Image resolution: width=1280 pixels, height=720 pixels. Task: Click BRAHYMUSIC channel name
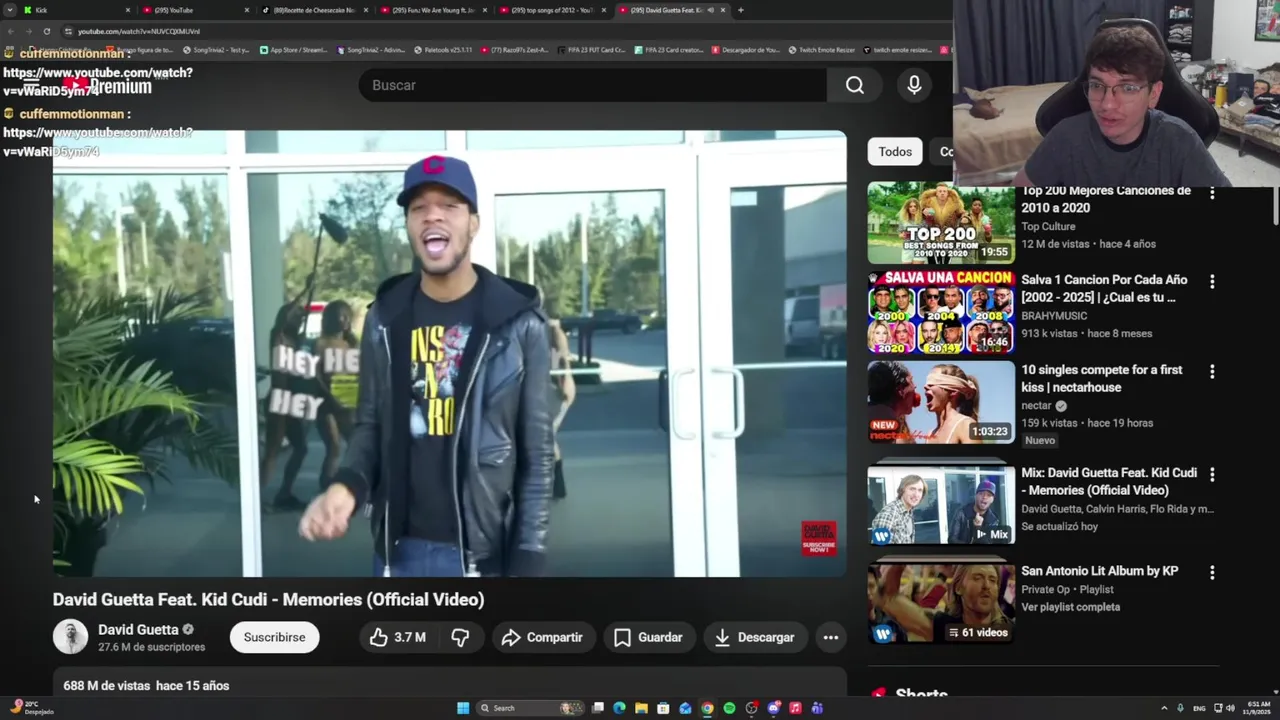tap(1054, 316)
